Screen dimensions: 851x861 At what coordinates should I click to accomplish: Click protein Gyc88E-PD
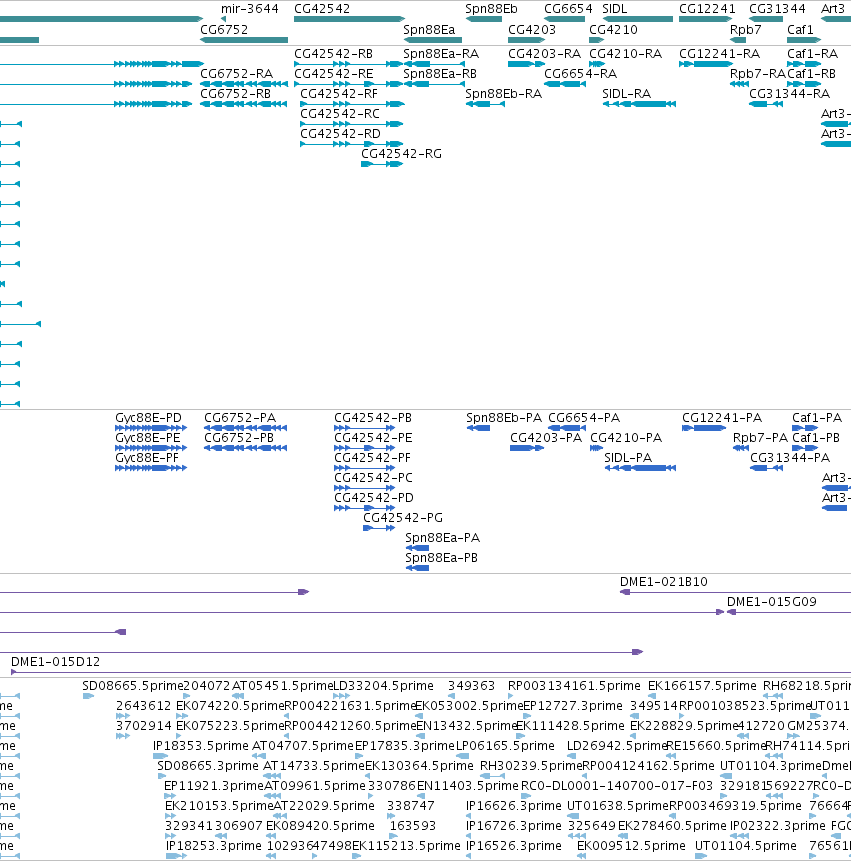(148, 418)
